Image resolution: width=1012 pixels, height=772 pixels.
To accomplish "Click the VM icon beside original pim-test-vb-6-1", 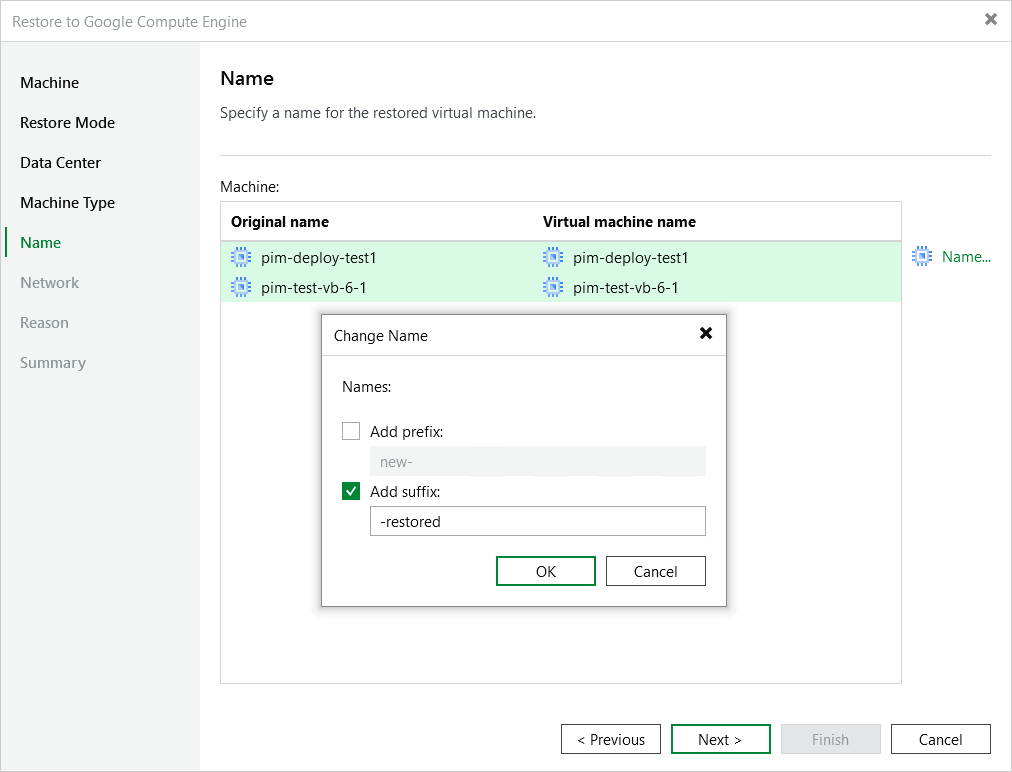I will (241, 287).
